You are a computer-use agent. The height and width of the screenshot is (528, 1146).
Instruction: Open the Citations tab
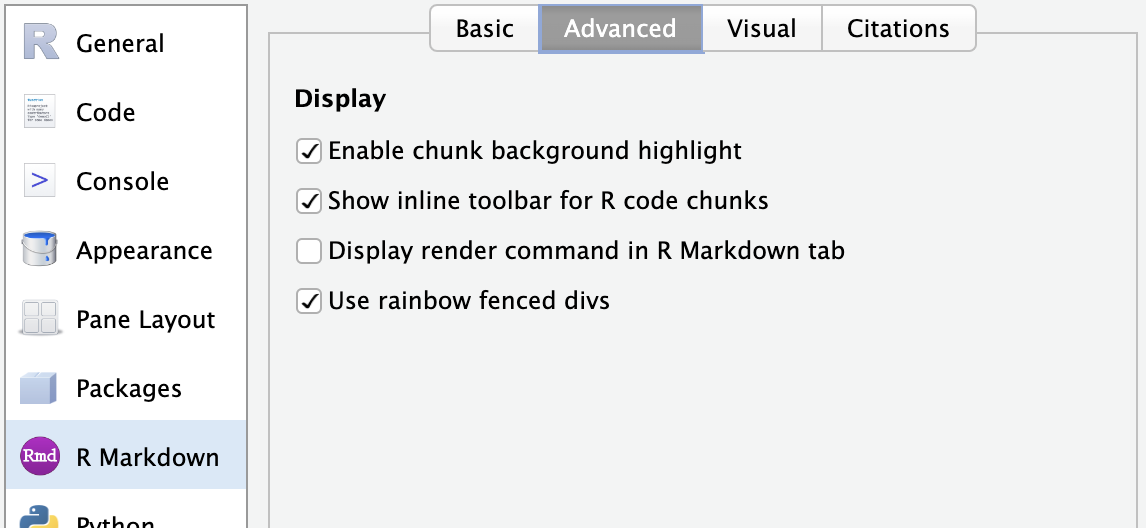(x=898, y=29)
